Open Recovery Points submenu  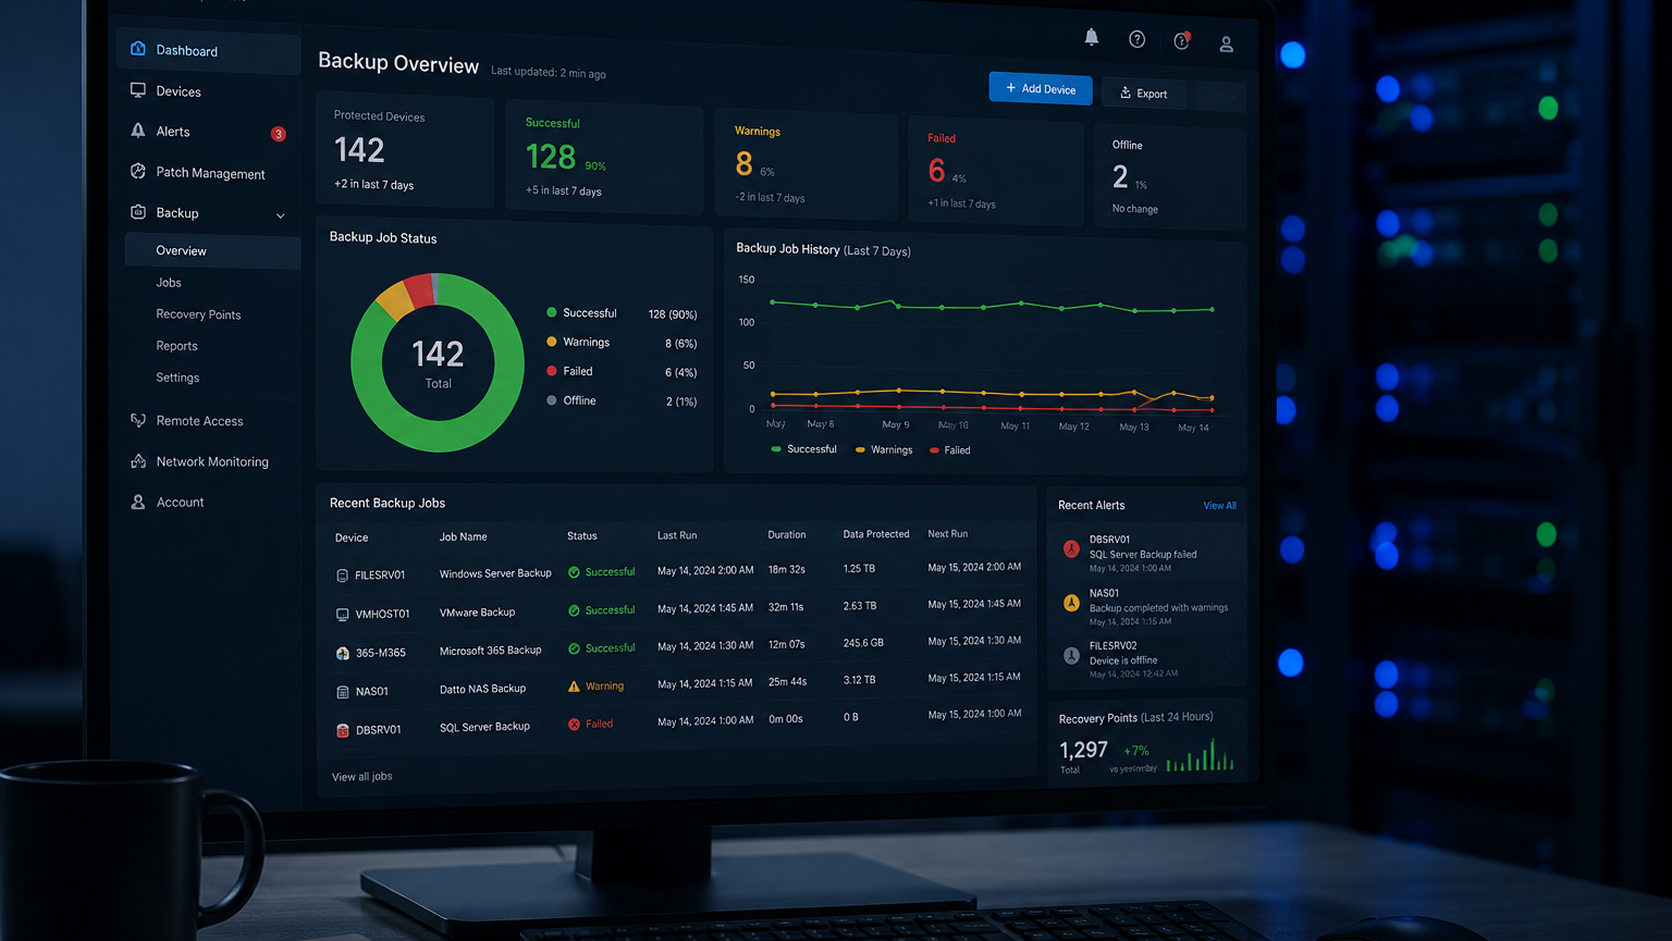click(x=198, y=314)
